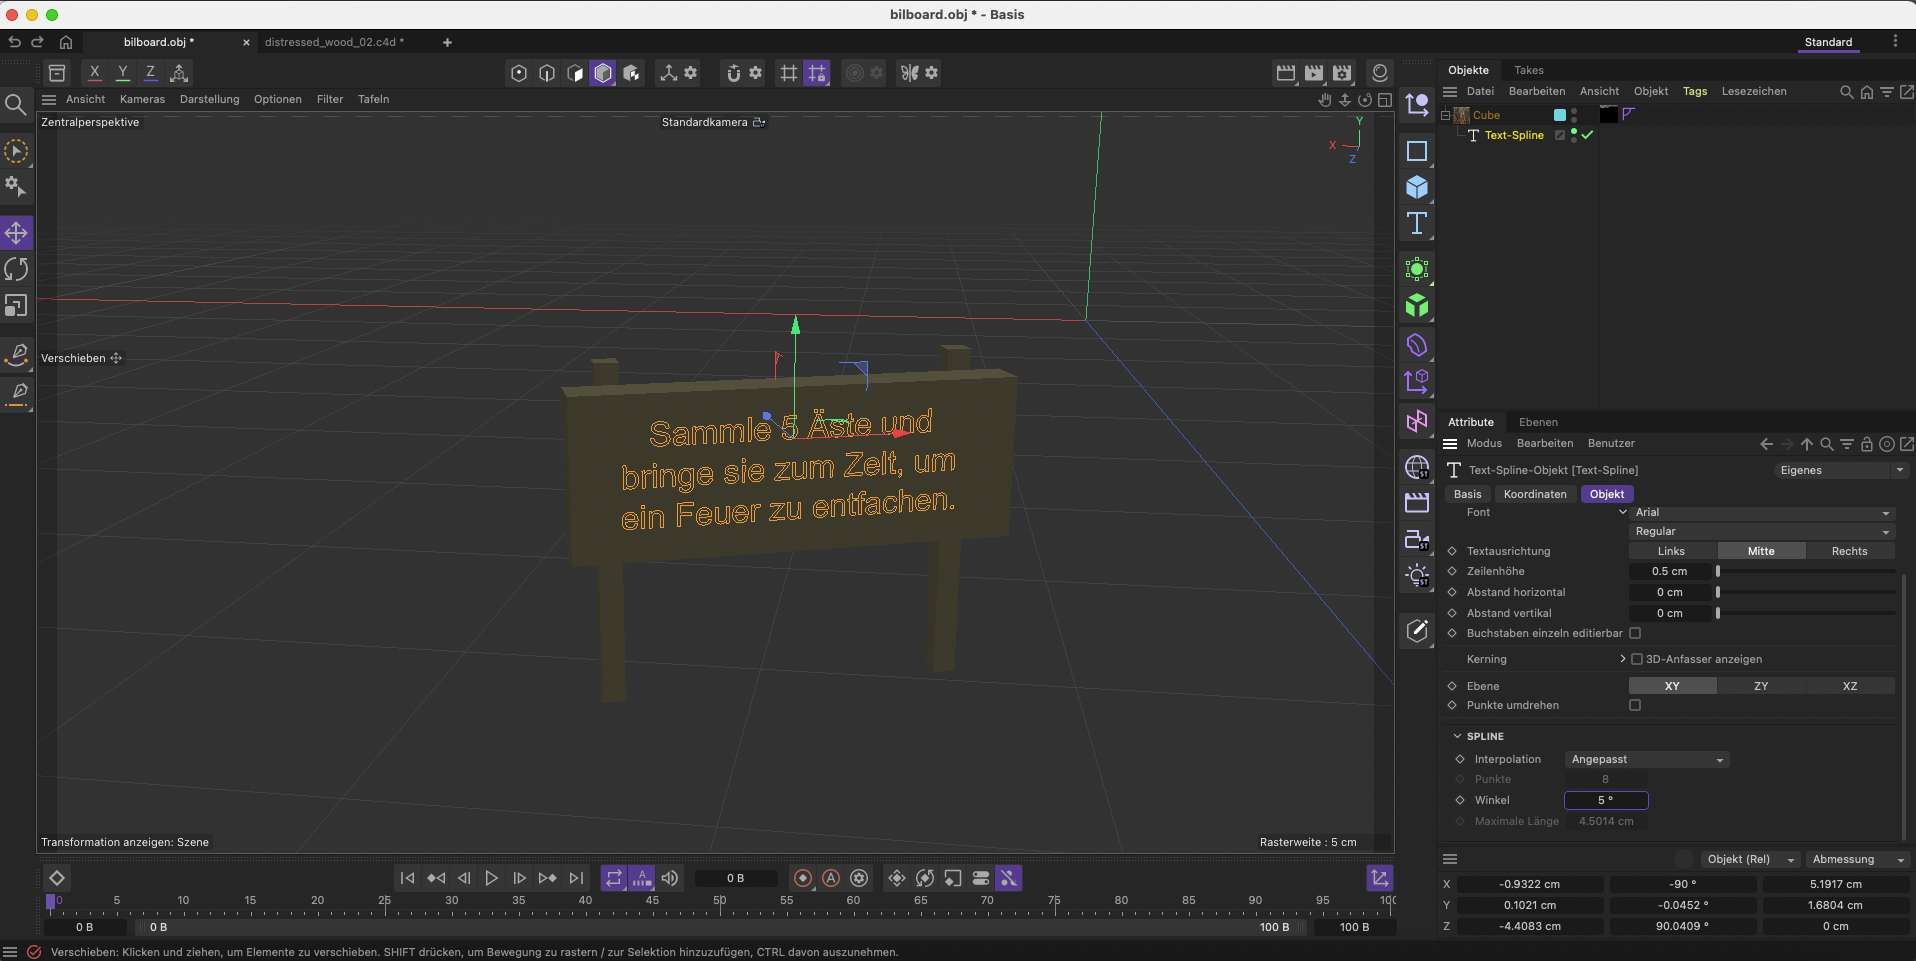Check the Punkte umdrehen option
The width and height of the screenshot is (1916, 961).
(x=1635, y=705)
